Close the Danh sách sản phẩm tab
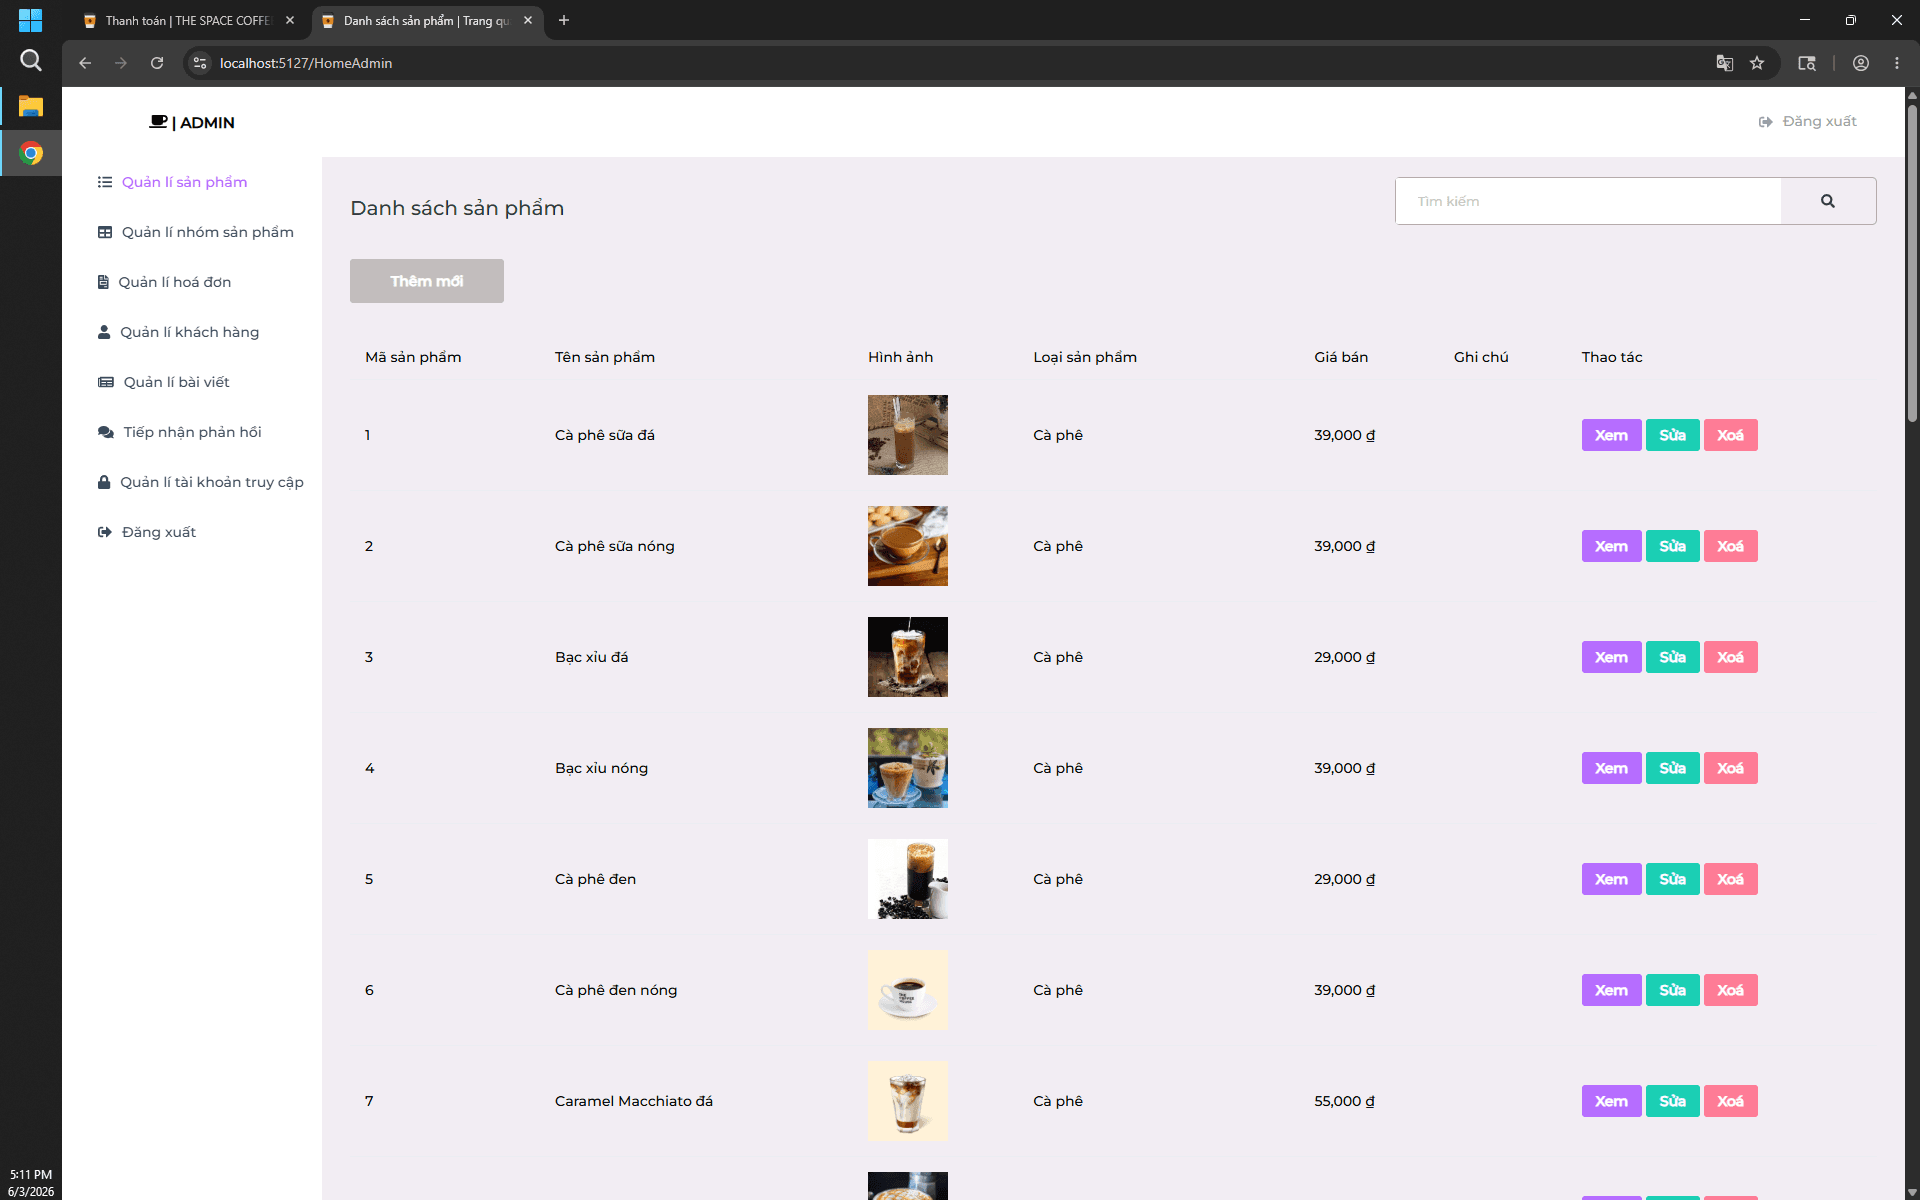Image resolution: width=1920 pixels, height=1200 pixels. pyautogui.click(x=528, y=20)
